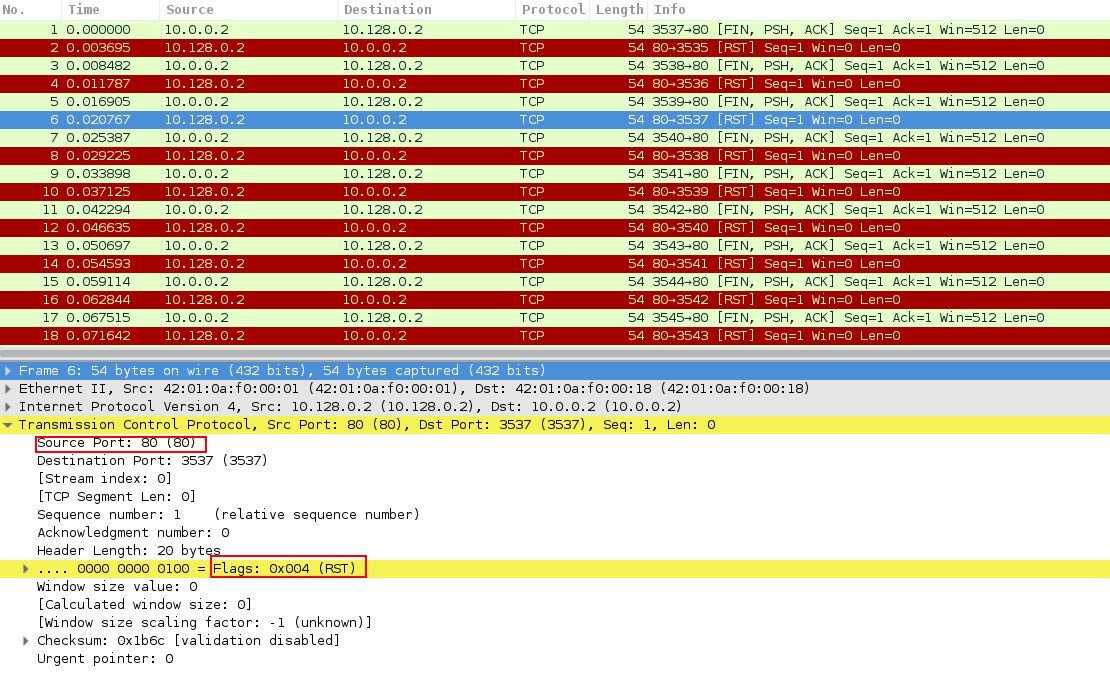Select RST packet 16 at time 0.062844
This screenshot has height=689, width=1110.
pyautogui.click(x=555, y=300)
